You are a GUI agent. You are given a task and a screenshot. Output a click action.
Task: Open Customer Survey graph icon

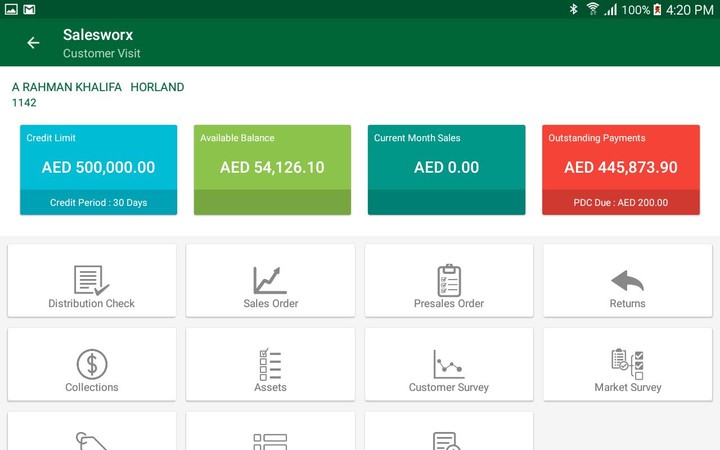coord(449,364)
